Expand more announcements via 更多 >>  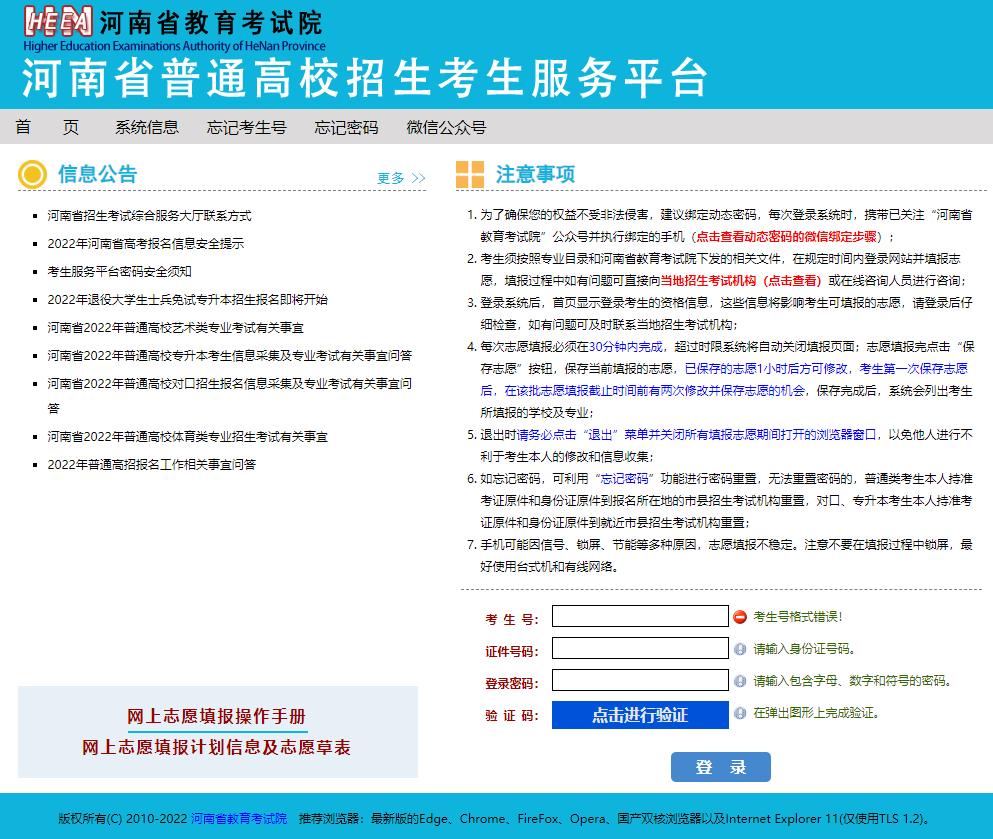click(x=401, y=178)
